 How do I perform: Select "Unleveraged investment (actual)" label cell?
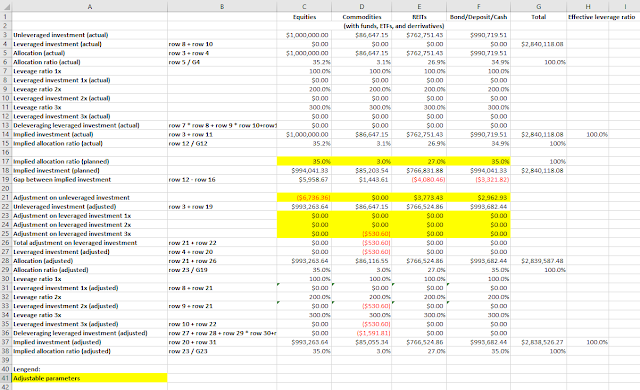click(89, 35)
